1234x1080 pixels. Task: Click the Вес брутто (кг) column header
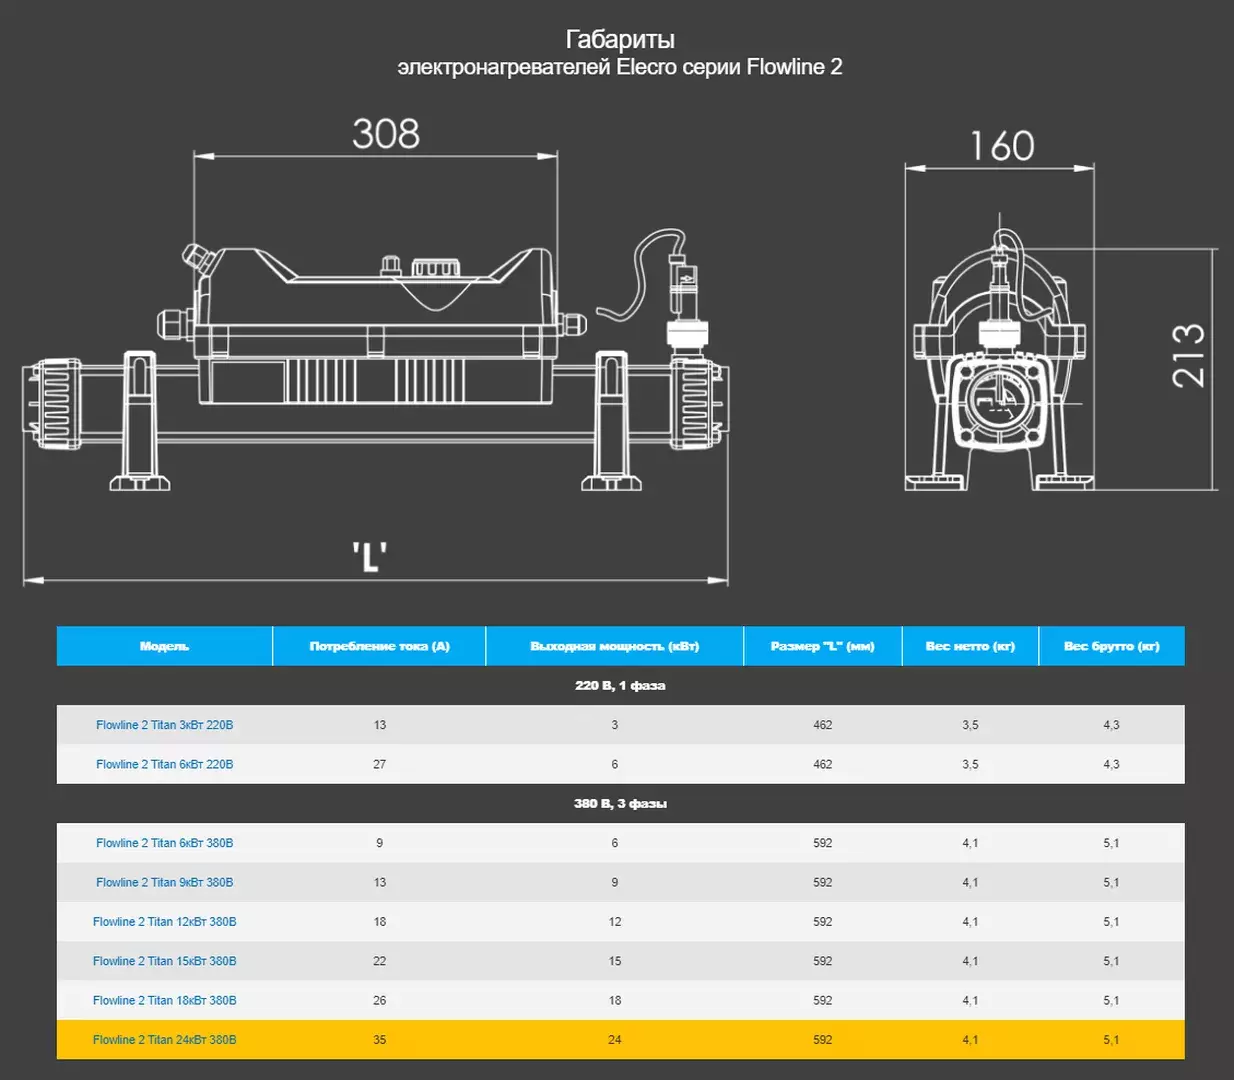coord(1111,646)
